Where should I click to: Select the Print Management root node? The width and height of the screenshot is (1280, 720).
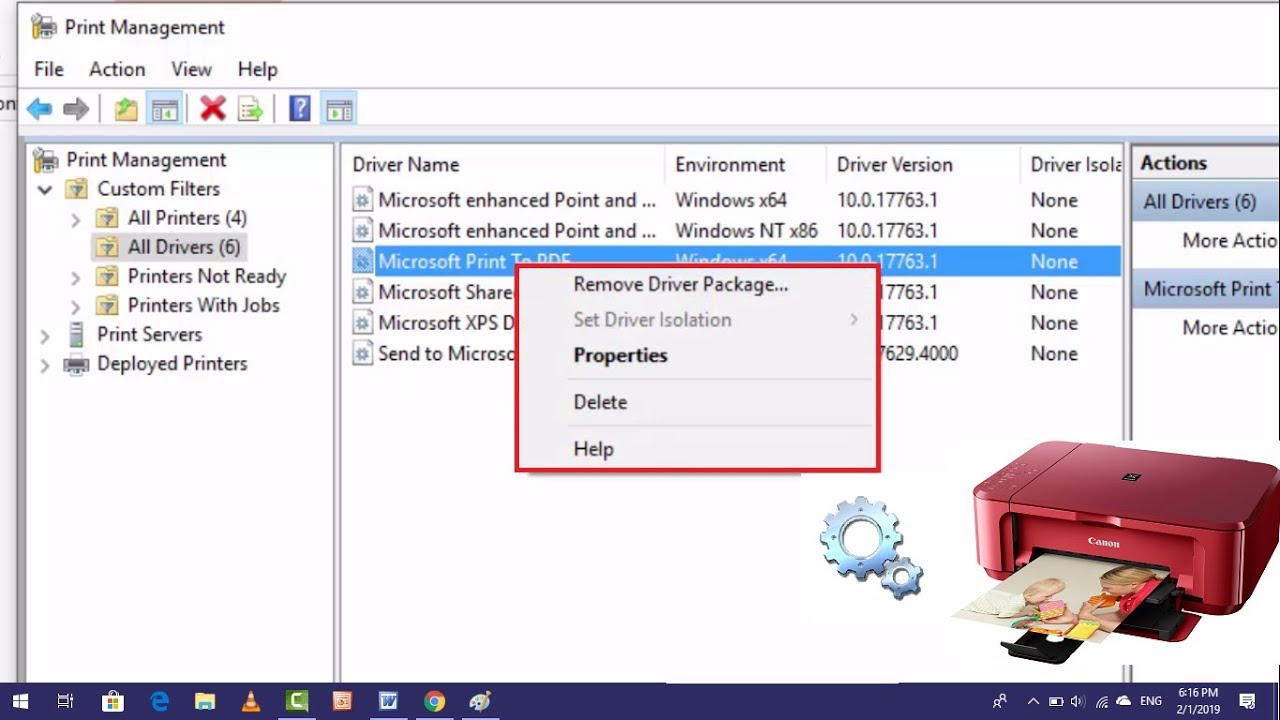pyautogui.click(x=146, y=160)
